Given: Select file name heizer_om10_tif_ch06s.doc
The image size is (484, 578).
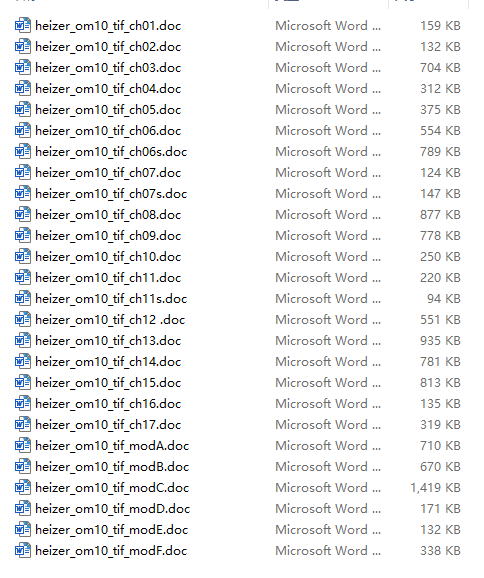Looking at the screenshot, I should (111, 152).
